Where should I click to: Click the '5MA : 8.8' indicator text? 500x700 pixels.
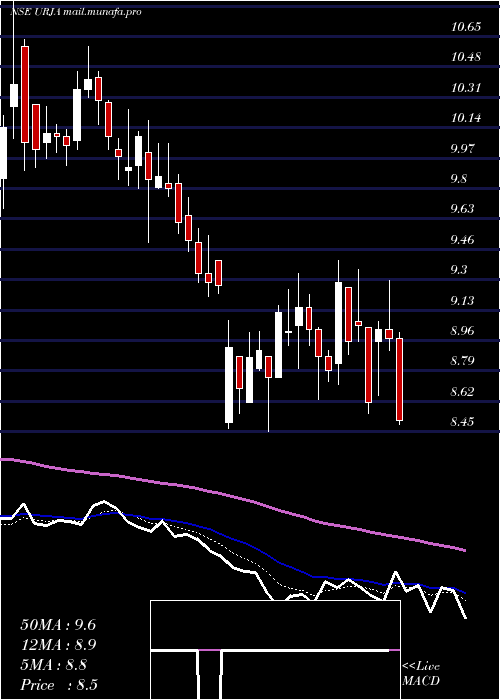tap(53, 665)
